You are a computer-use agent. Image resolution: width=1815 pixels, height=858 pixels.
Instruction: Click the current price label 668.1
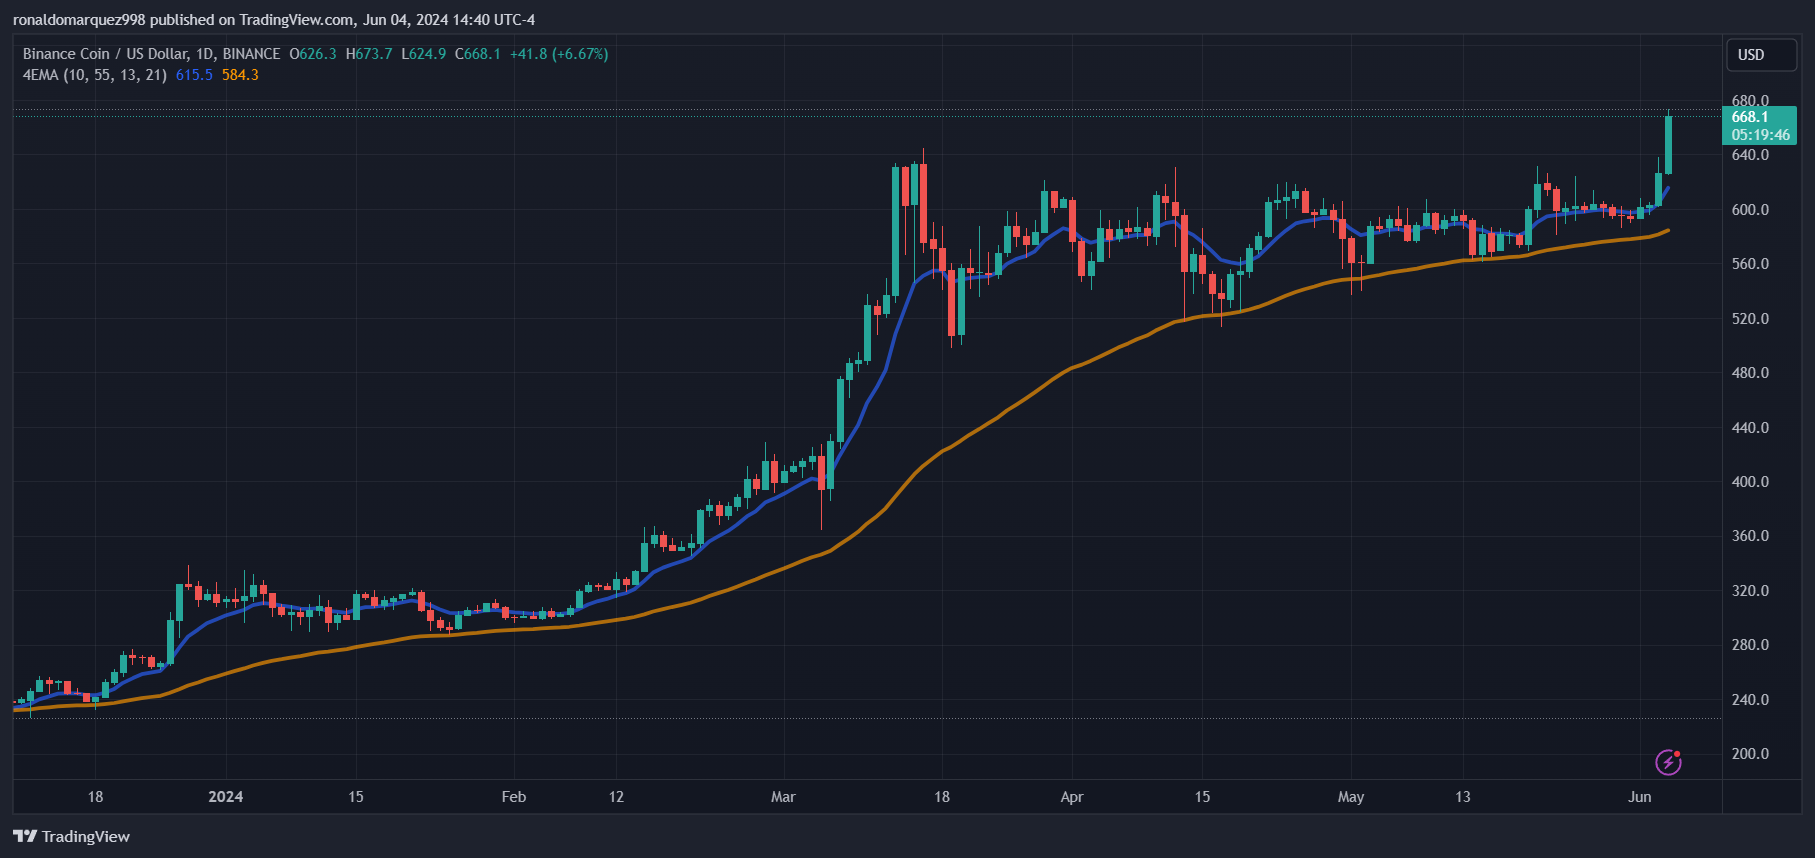point(1749,117)
